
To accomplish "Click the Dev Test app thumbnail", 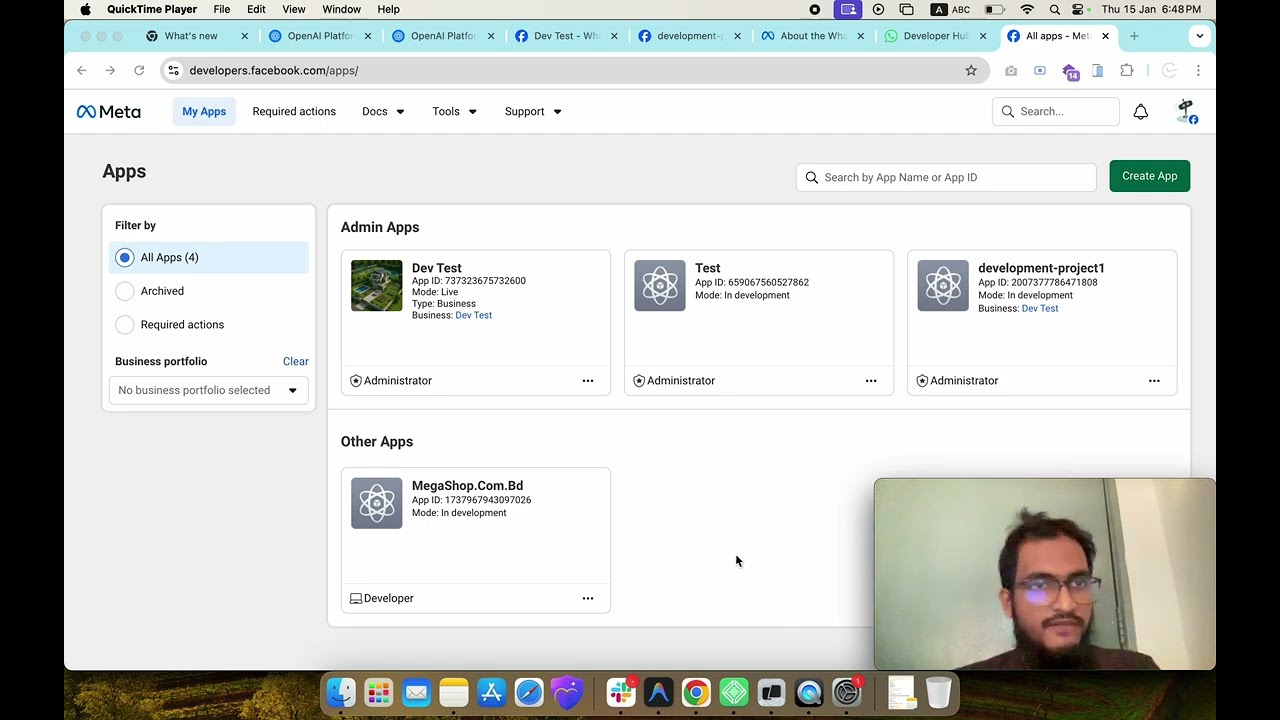I will (376, 286).
